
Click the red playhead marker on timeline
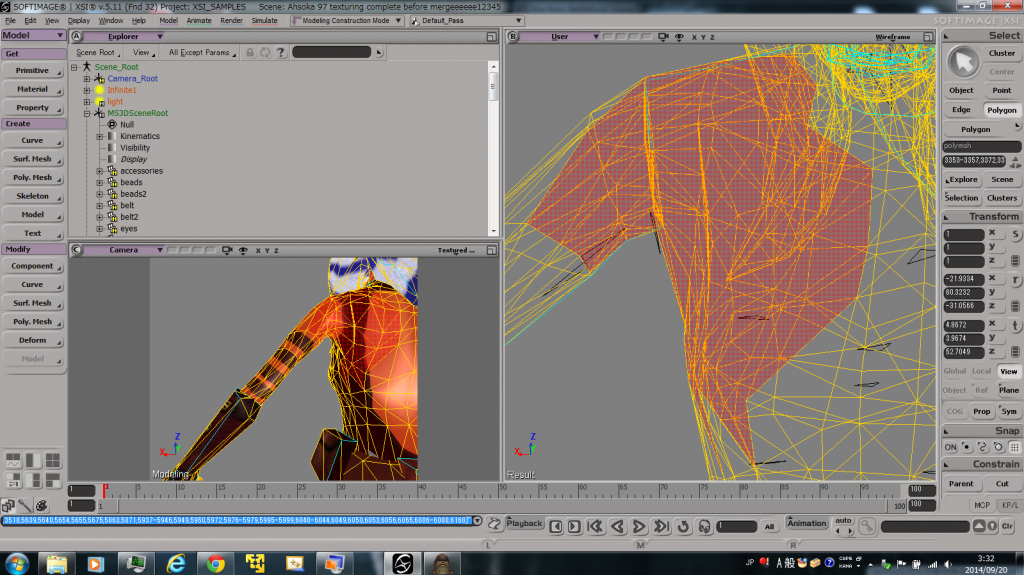[104, 491]
